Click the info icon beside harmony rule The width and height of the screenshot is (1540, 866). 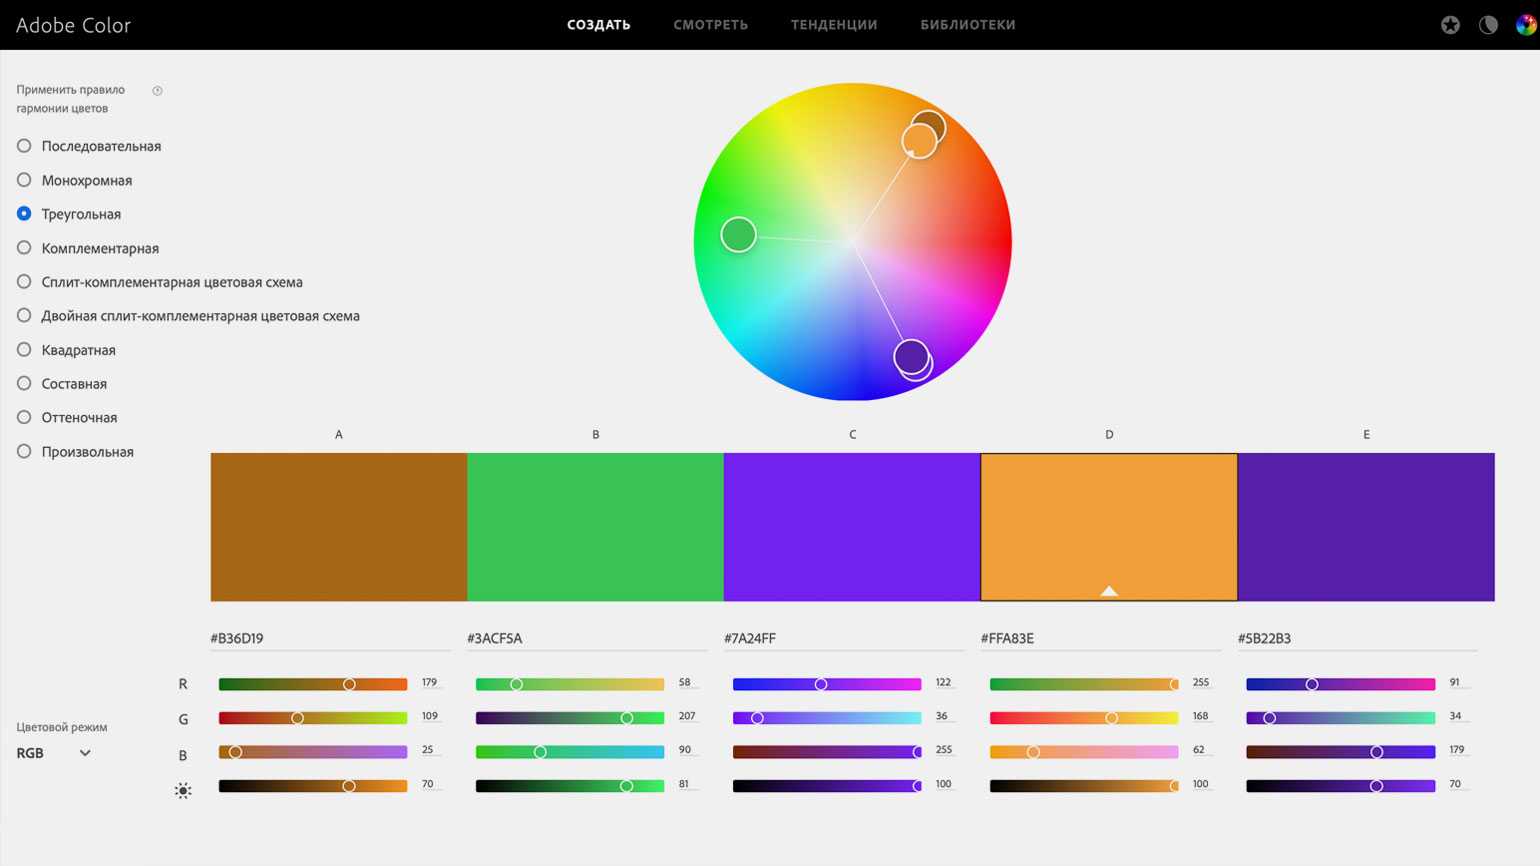click(157, 91)
